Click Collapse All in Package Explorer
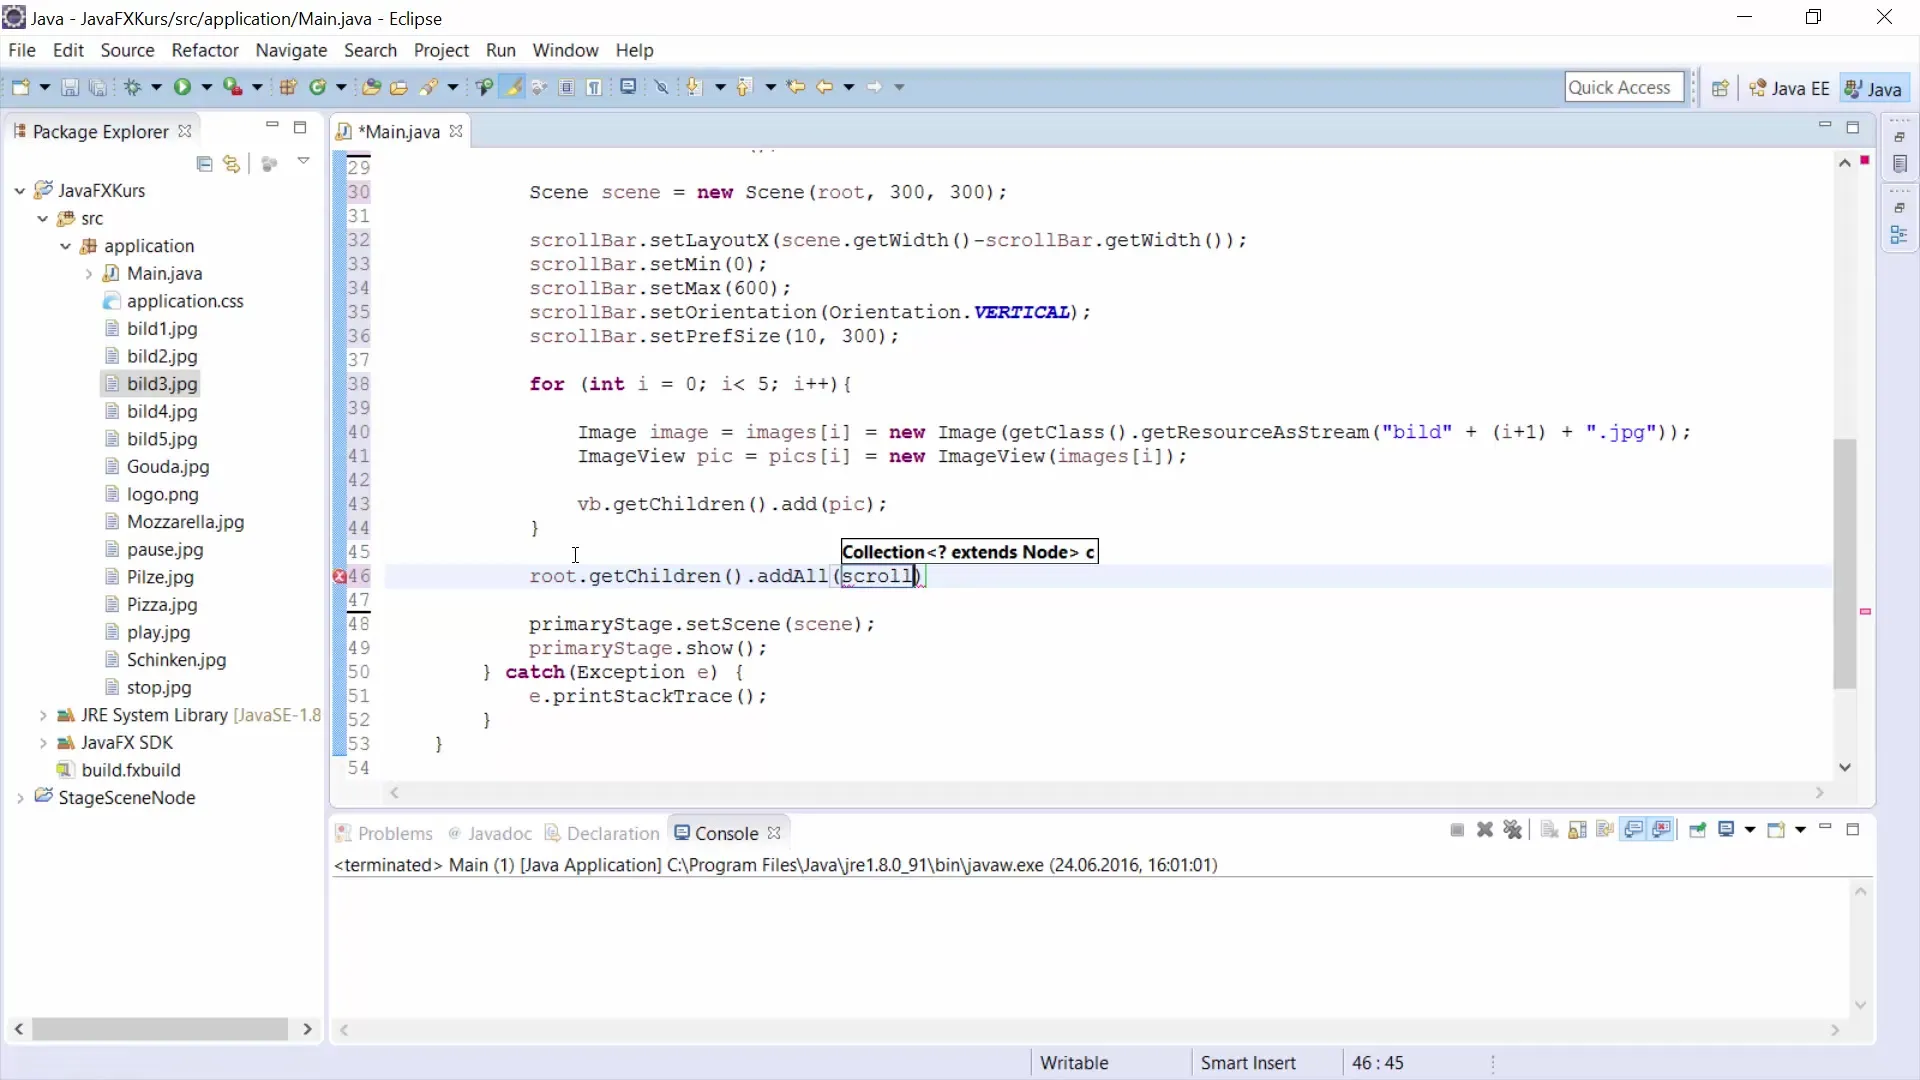The image size is (1920, 1080). point(204,164)
